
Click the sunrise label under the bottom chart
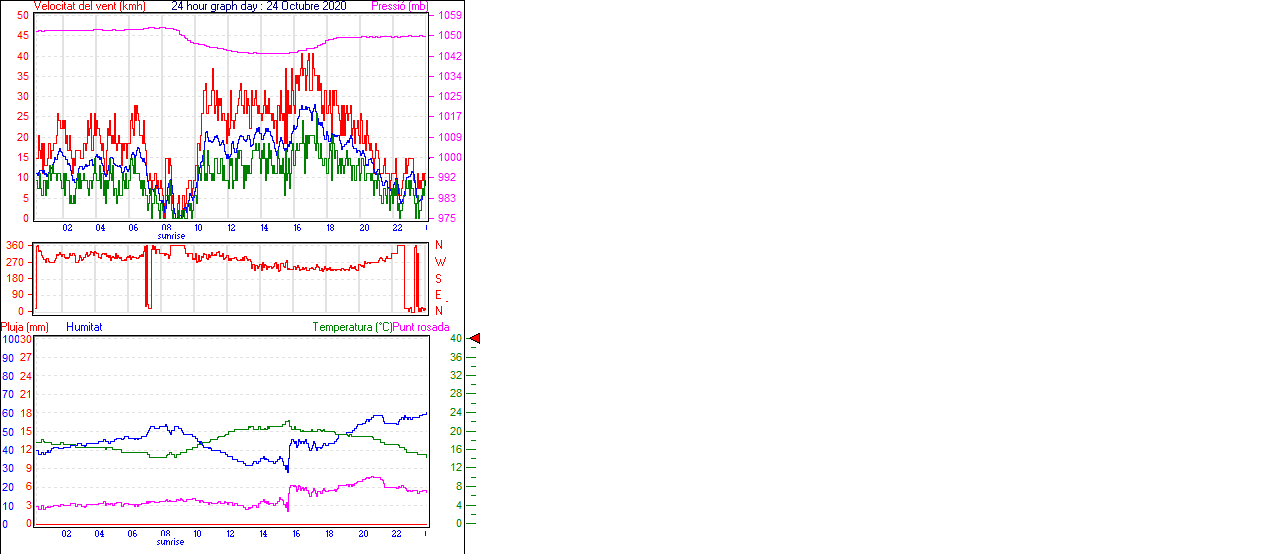point(170,543)
